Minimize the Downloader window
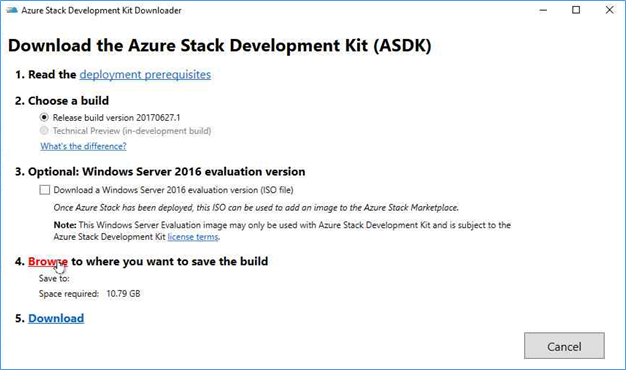The image size is (626, 370). point(543,10)
